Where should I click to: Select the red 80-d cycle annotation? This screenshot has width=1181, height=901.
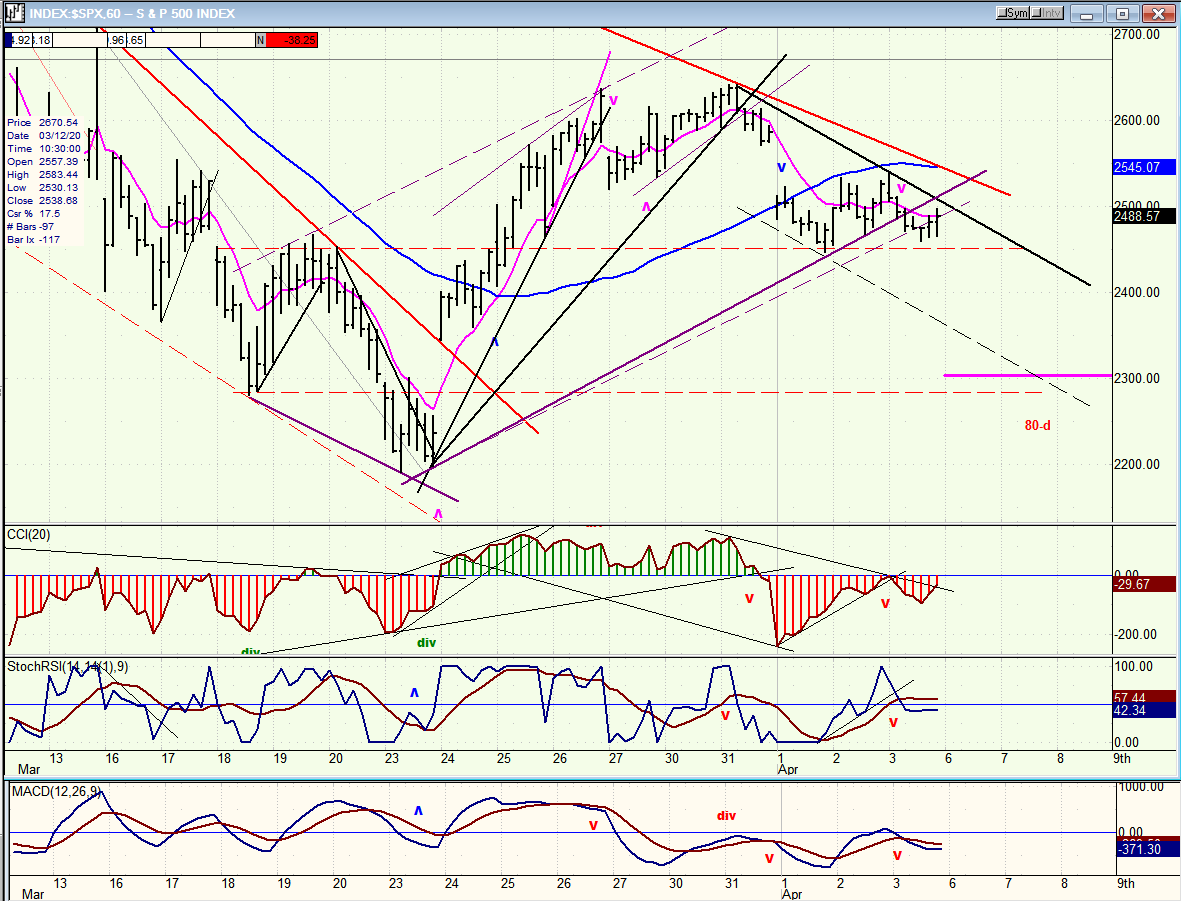click(x=1037, y=426)
